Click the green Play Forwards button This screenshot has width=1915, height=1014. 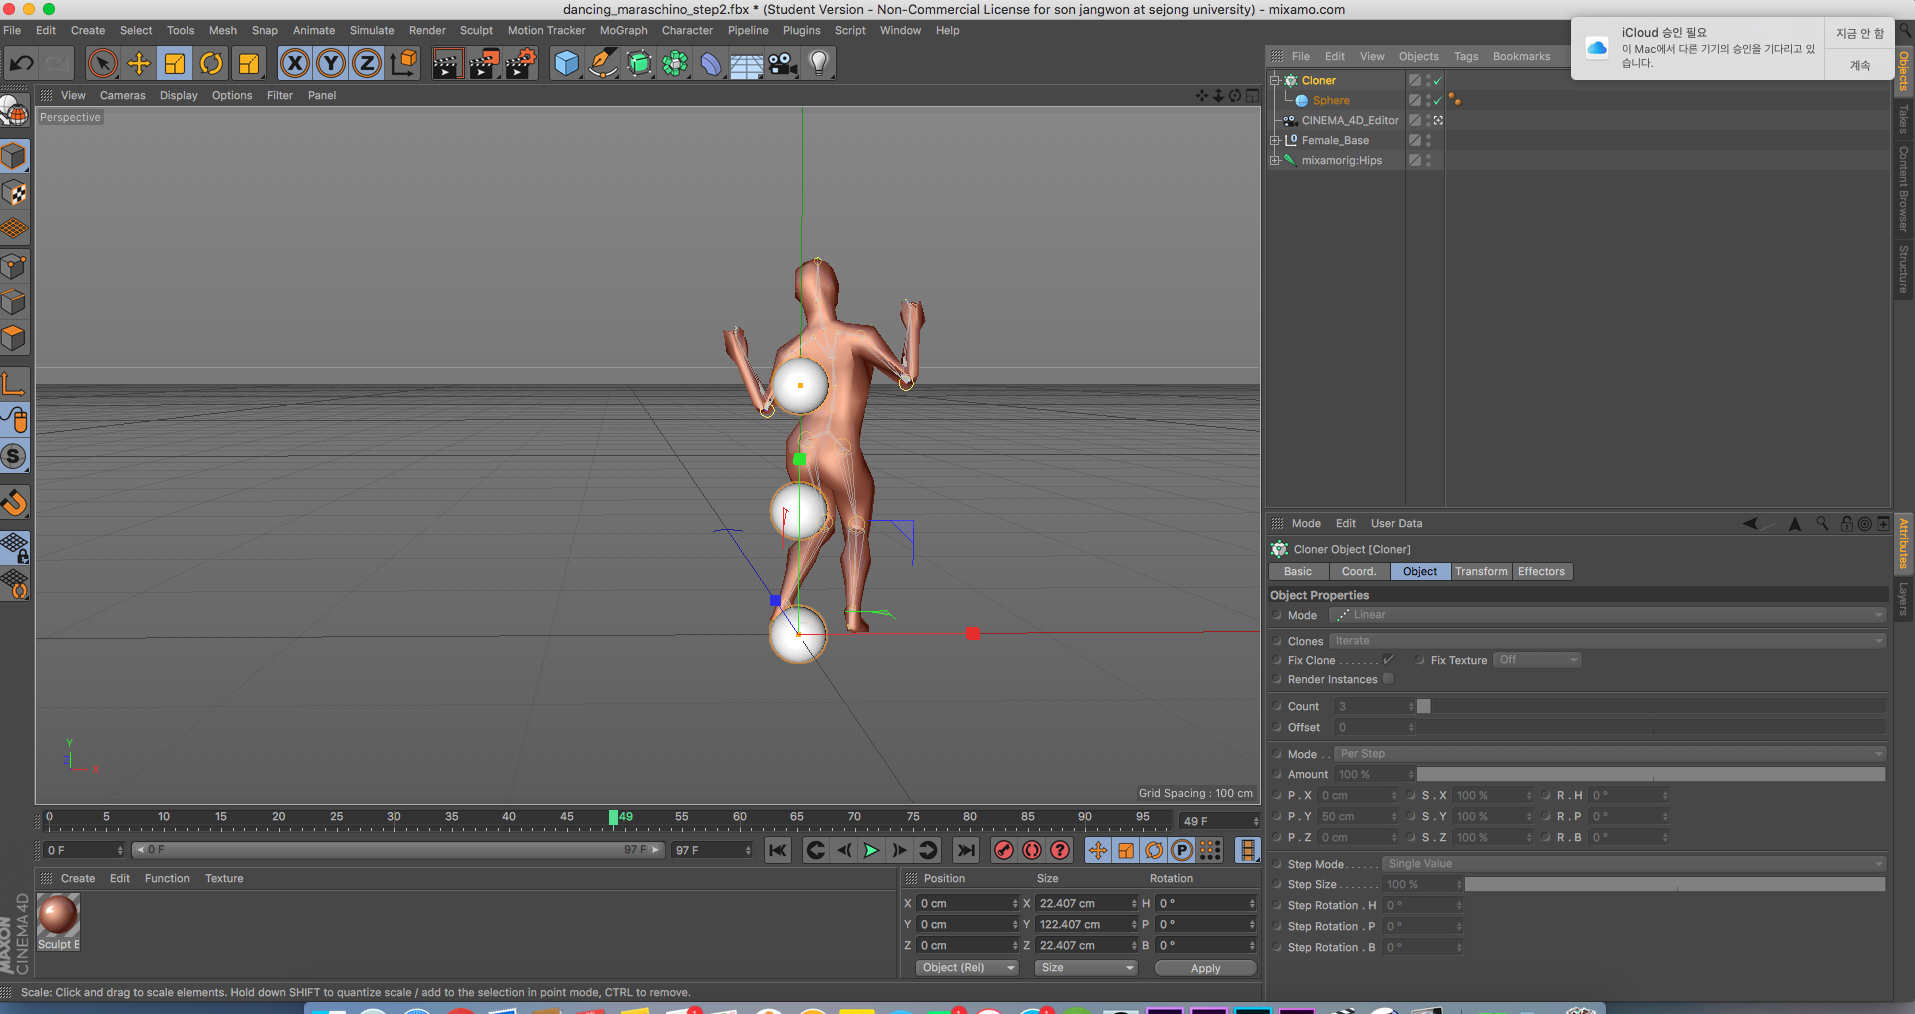[x=871, y=850]
